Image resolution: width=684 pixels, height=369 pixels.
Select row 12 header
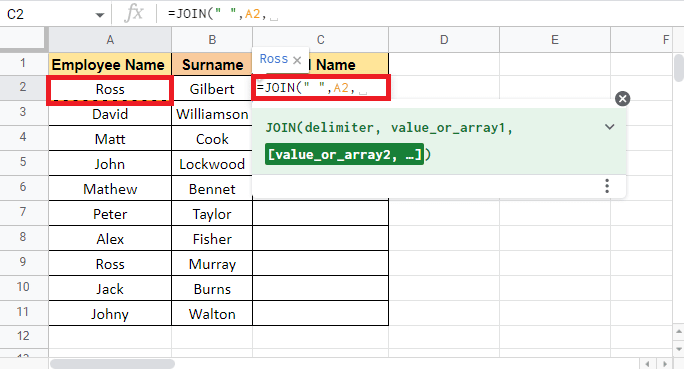tap(23, 336)
